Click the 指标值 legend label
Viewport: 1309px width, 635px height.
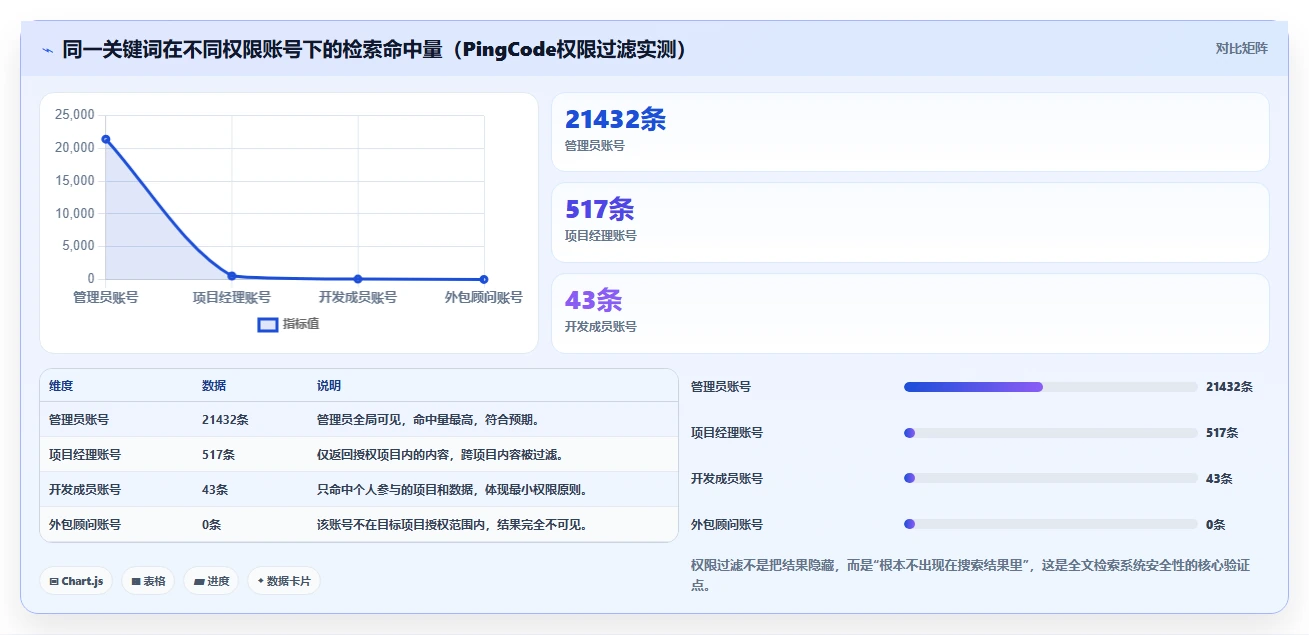coord(300,324)
